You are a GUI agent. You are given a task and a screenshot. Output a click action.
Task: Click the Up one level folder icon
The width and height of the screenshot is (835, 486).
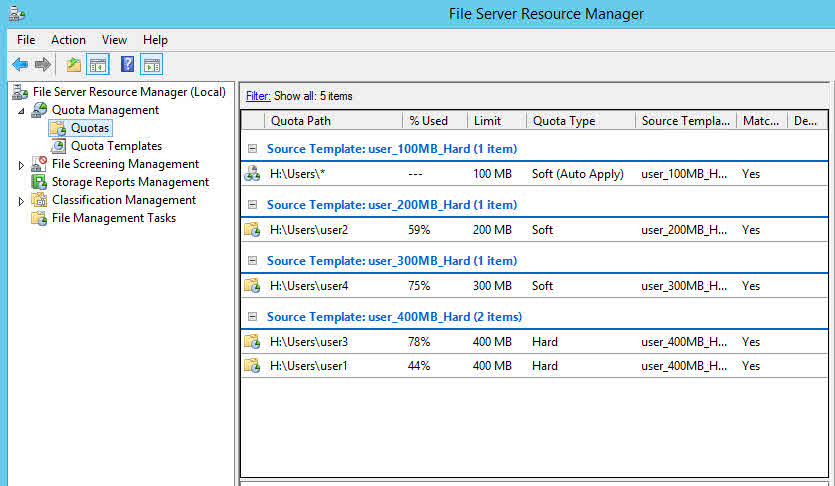click(x=73, y=64)
